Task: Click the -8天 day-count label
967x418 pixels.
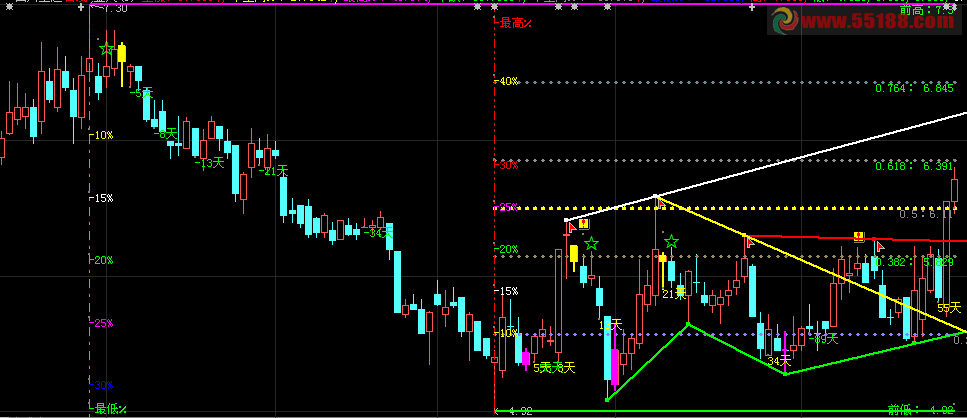Action: 165,133
